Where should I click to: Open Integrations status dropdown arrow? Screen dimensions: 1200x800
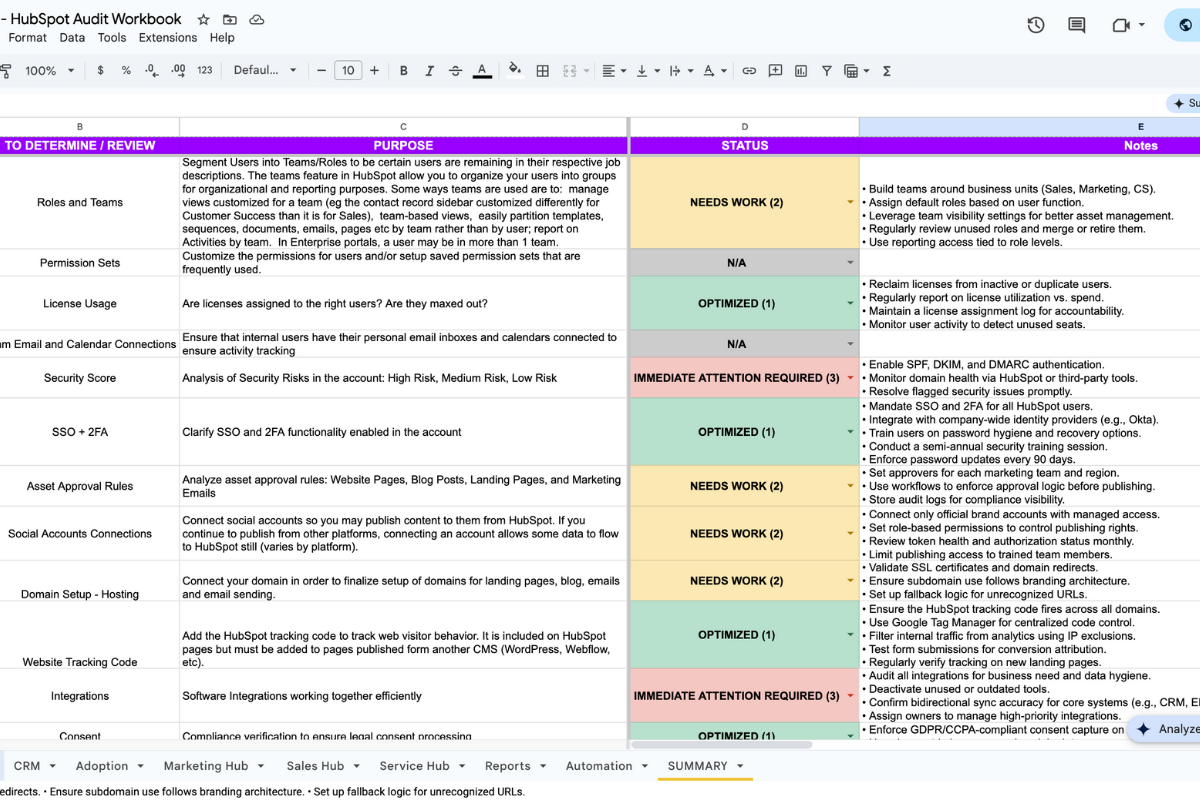click(851, 696)
